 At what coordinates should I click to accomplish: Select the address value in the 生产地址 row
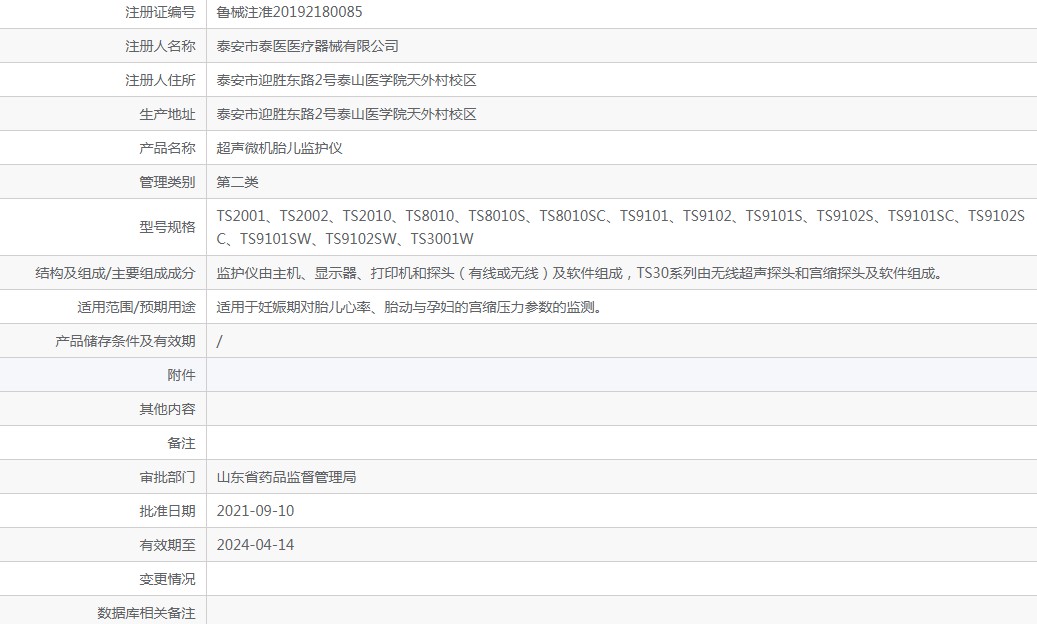click(347, 114)
